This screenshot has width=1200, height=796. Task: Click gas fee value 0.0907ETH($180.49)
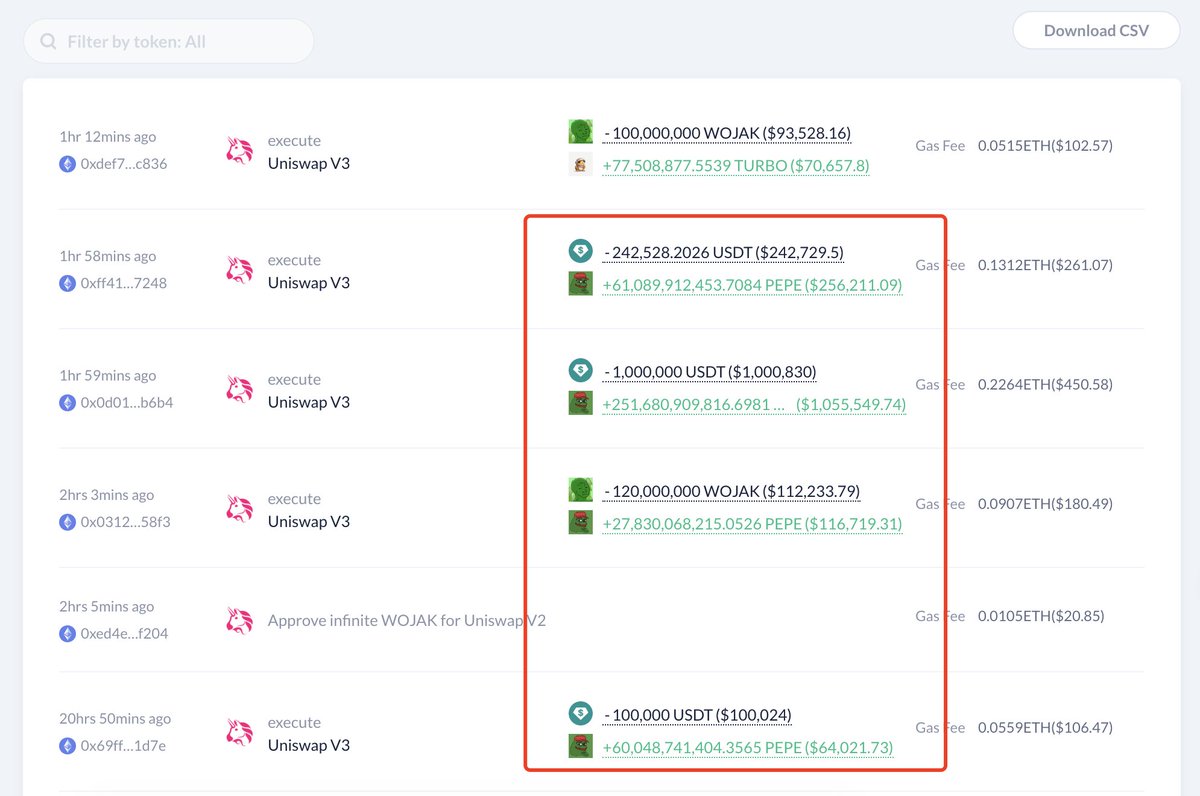point(1045,504)
